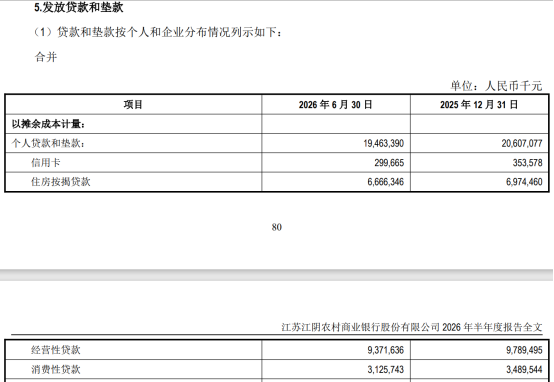Screen dimensions: 554x382
Task: Click the 合并 label
Action: pyautogui.click(x=46, y=57)
